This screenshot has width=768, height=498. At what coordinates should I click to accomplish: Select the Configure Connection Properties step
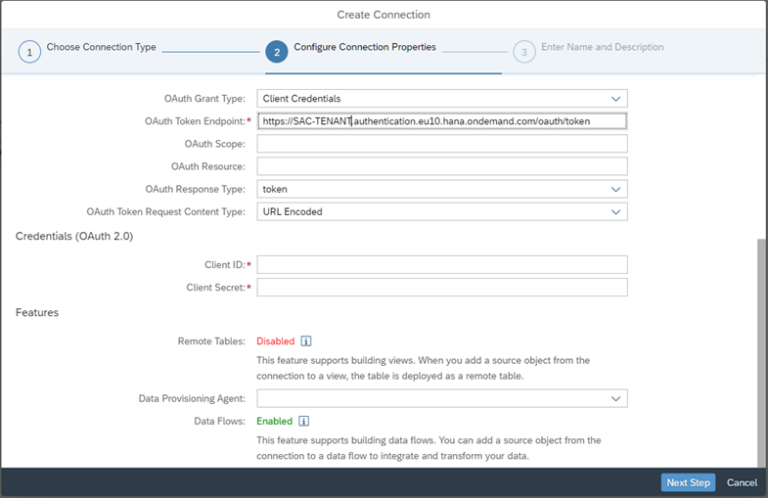point(364,47)
